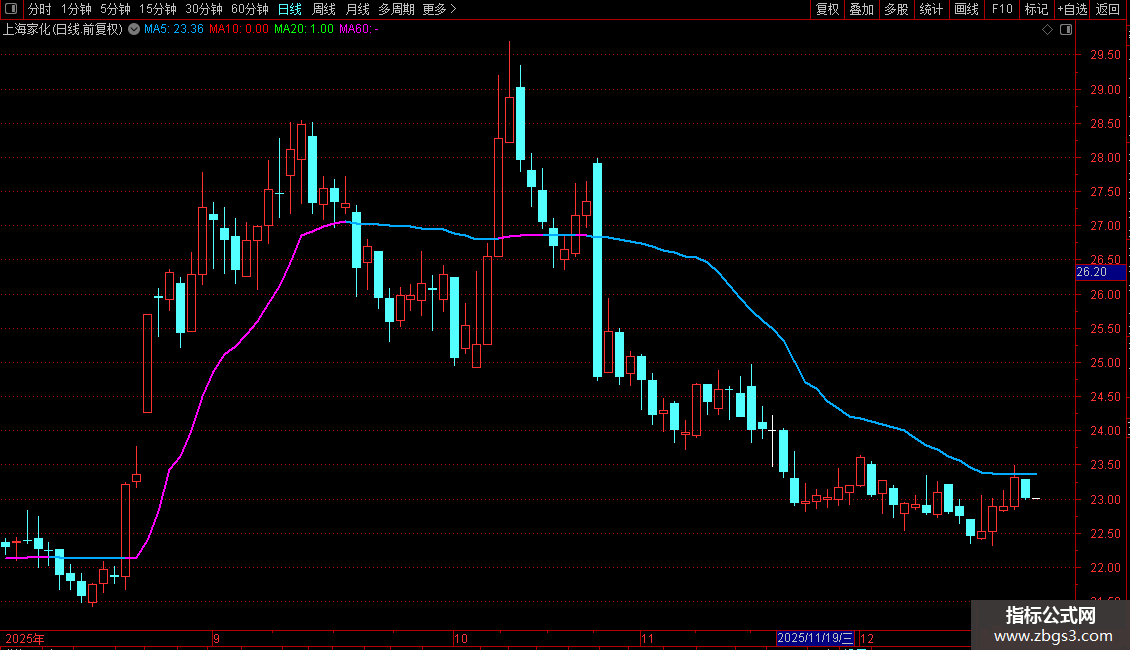Click the 28.00 price axis label

tap(1105, 158)
